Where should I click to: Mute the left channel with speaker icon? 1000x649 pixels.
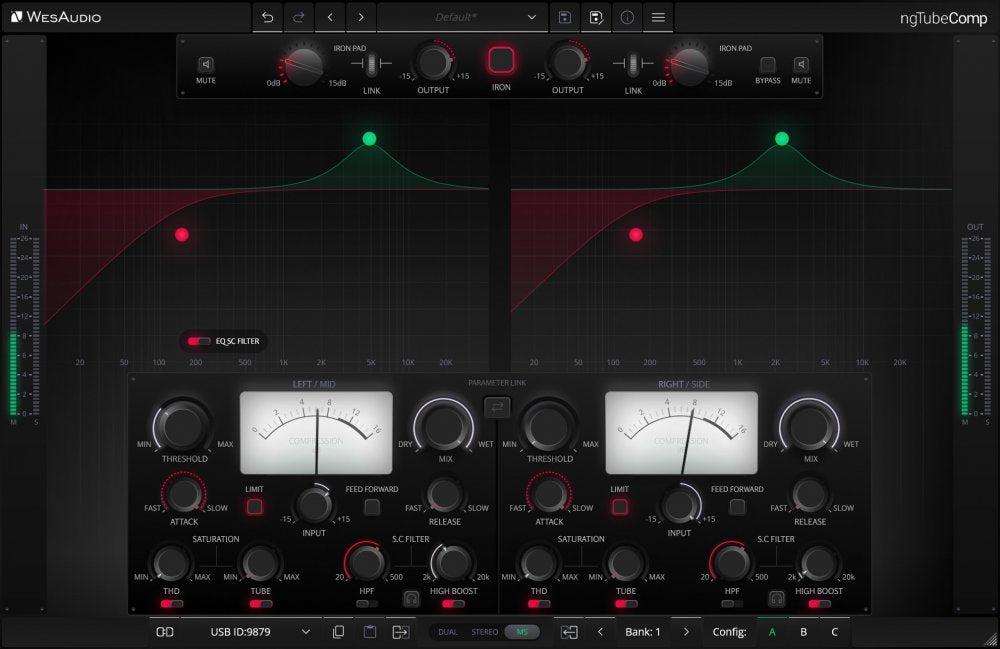206,65
